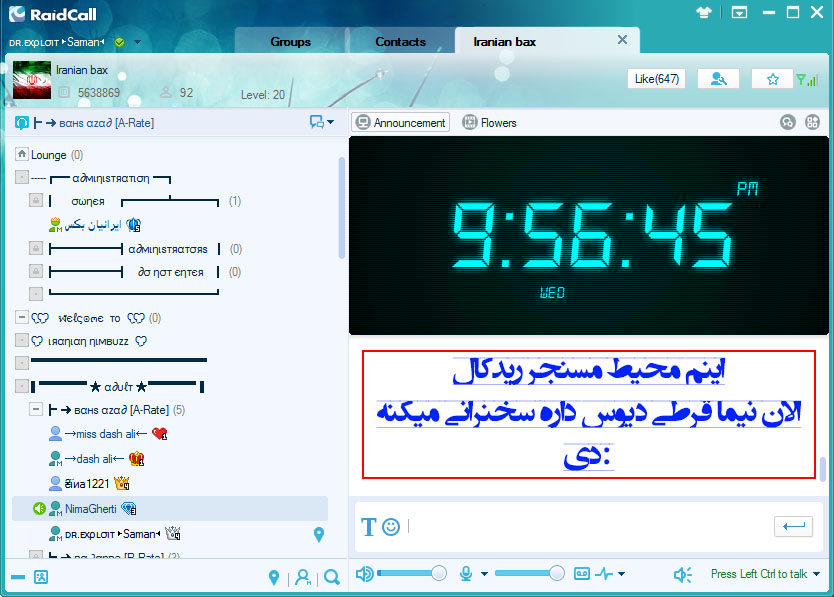Open the Announcement tab
The height and width of the screenshot is (597, 834).
[x=401, y=122]
